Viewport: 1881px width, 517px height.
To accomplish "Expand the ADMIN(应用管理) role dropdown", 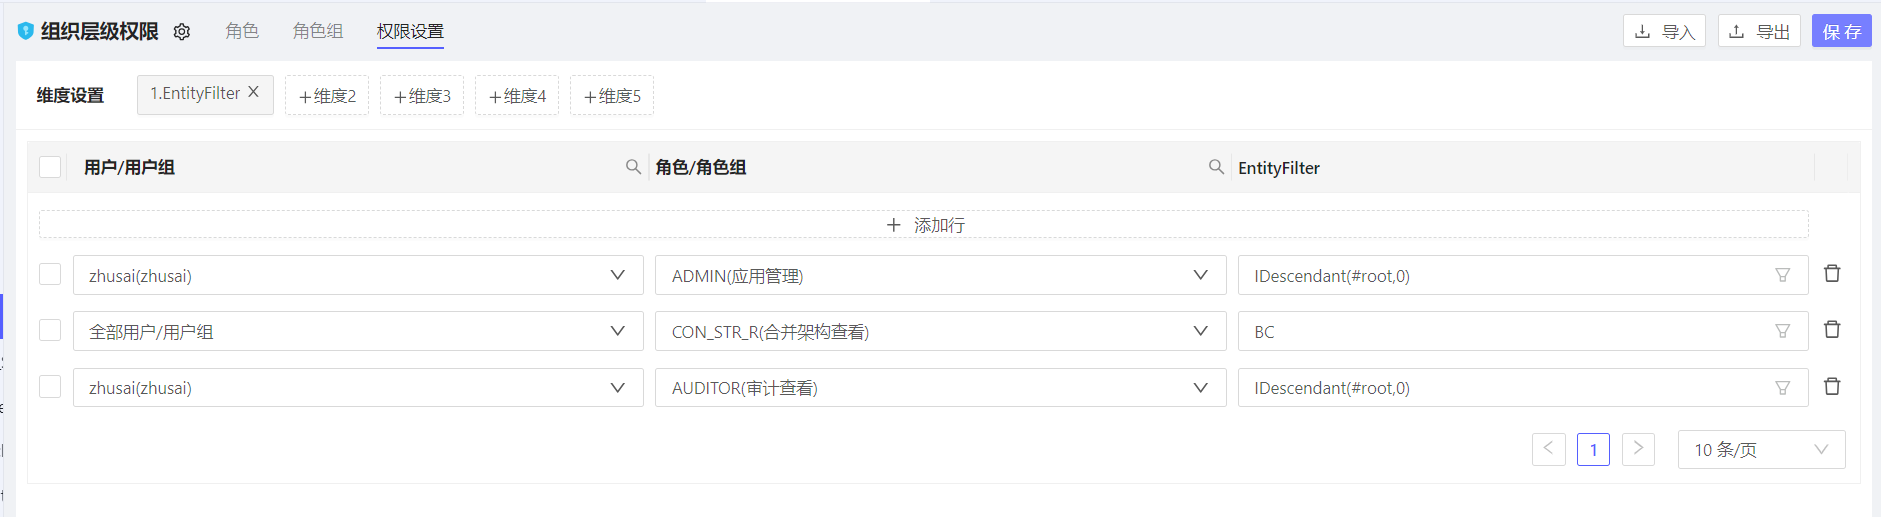I will 1200,275.
